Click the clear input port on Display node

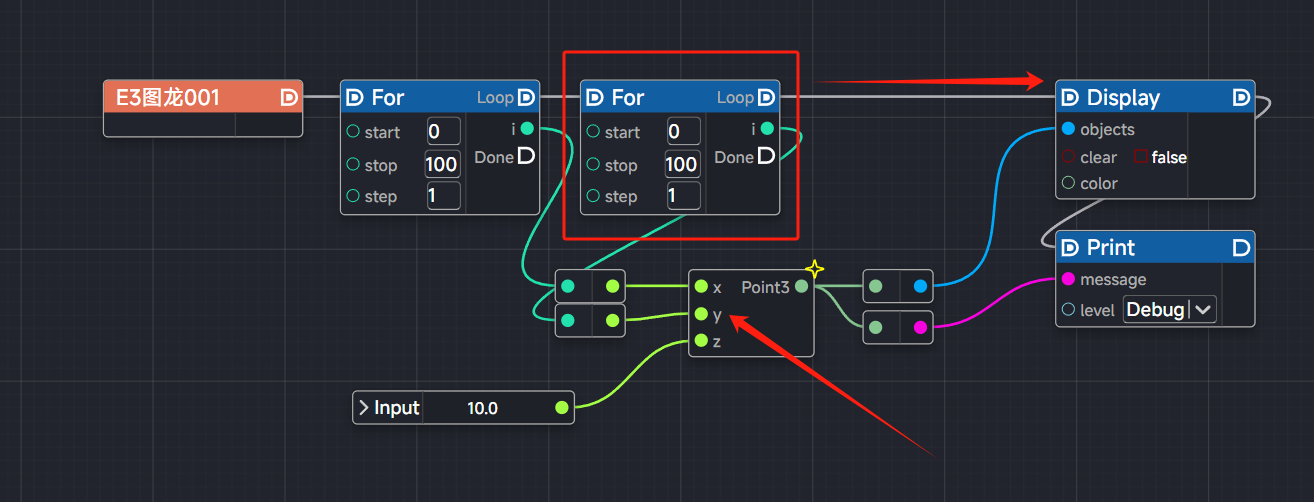pos(1068,157)
